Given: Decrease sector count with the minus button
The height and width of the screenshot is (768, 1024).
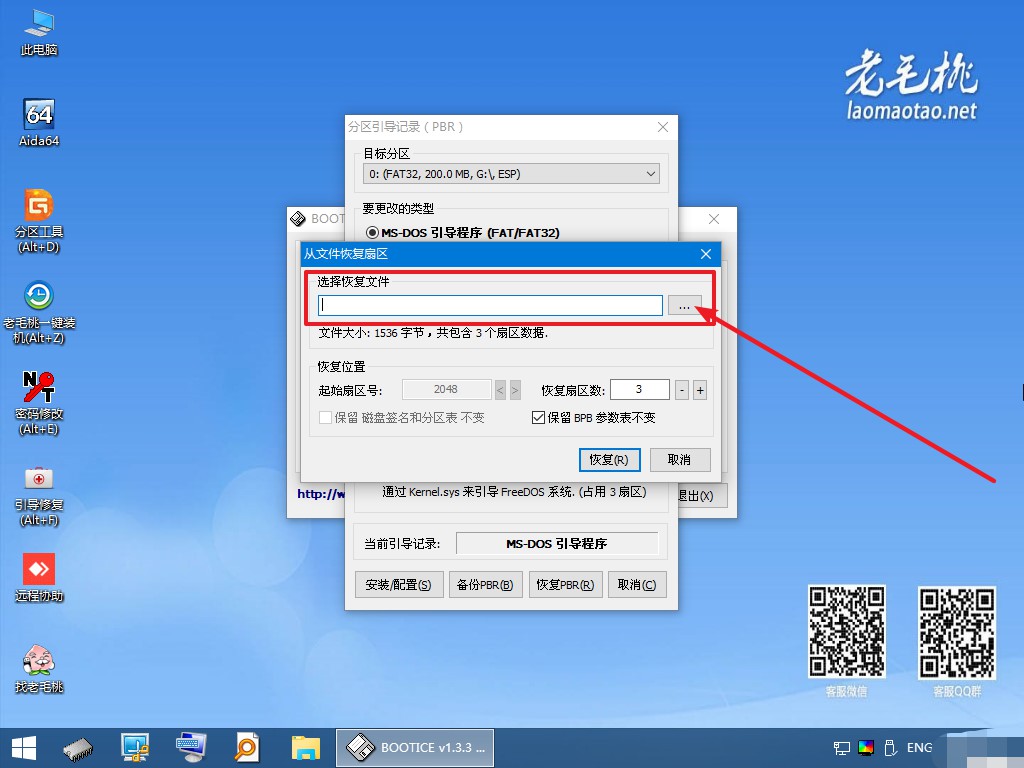Looking at the screenshot, I should pyautogui.click(x=682, y=391).
